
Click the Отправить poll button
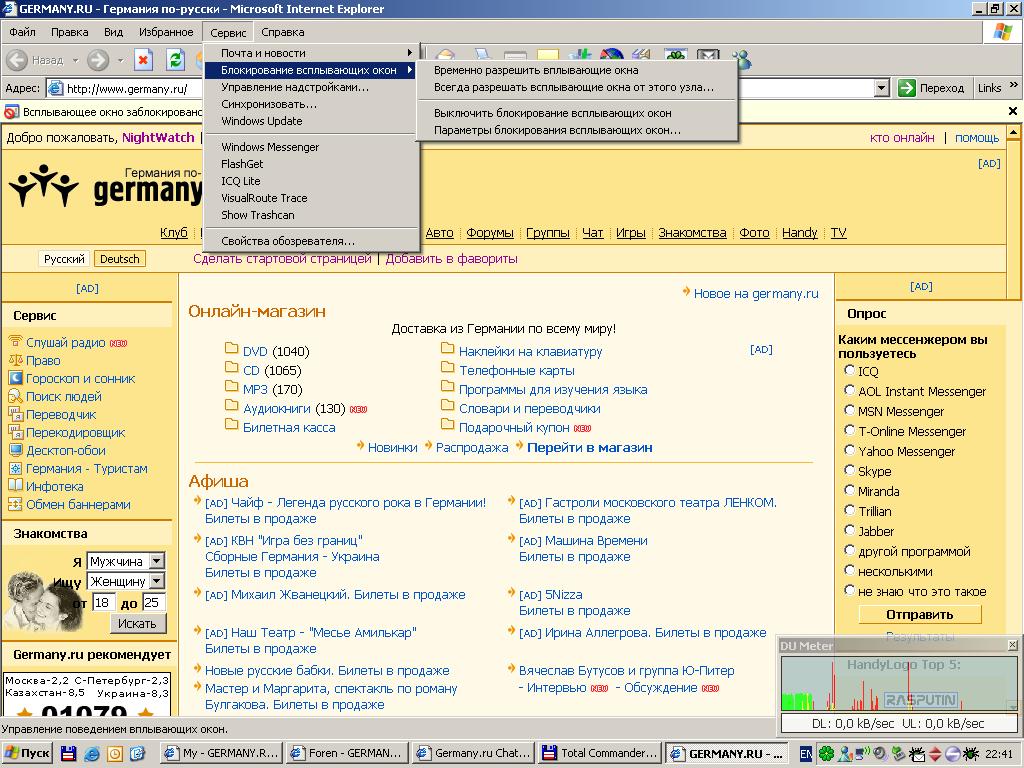(x=920, y=615)
